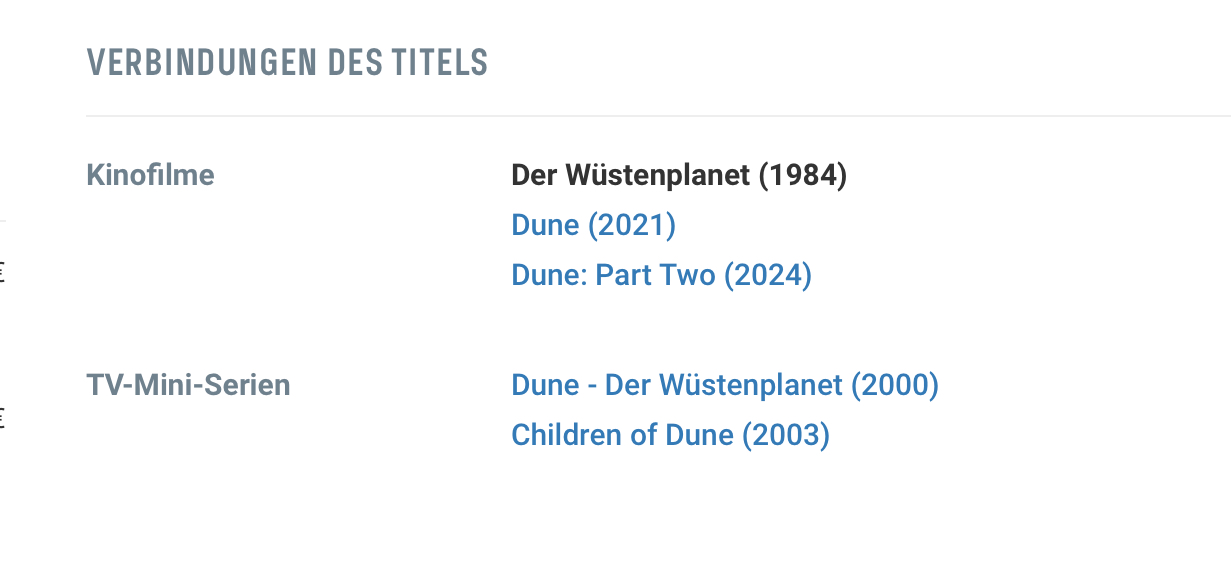1231x586 pixels.
Task: Click the year (2024) in Part Two link
Action: [767, 275]
